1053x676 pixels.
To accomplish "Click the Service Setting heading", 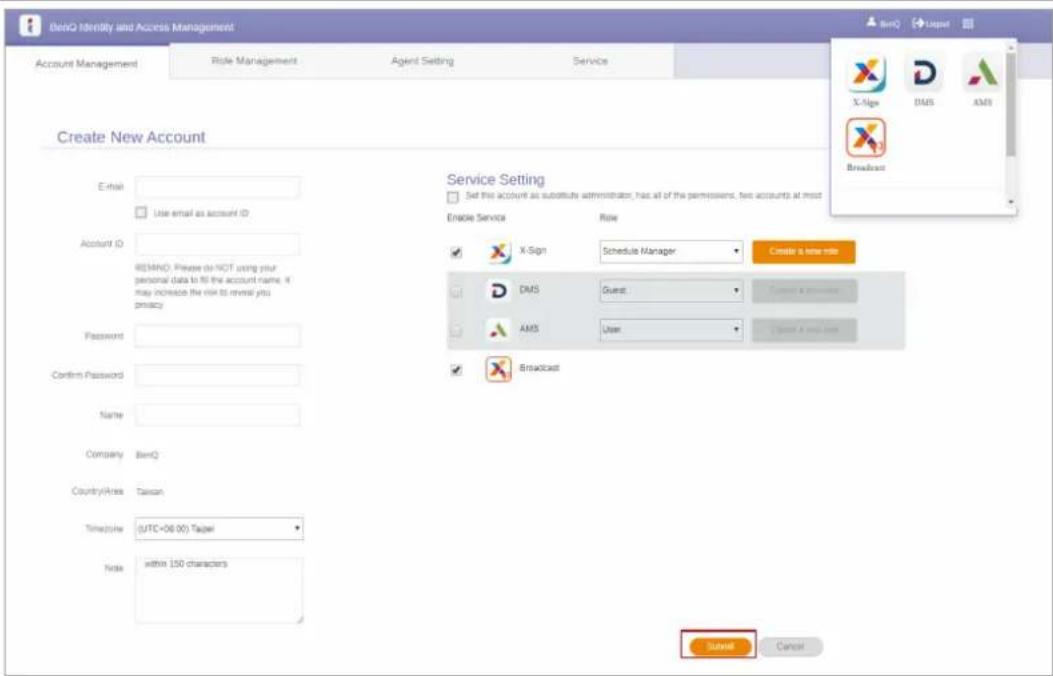I will click(496, 179).
